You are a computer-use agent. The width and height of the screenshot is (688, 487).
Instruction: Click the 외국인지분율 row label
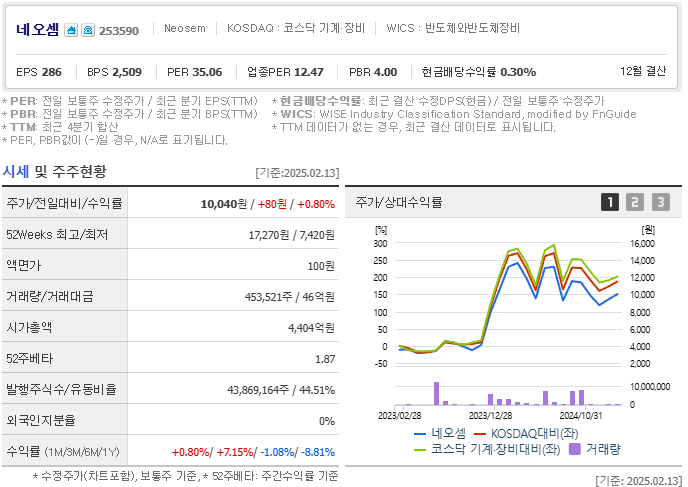pyautogui.click(x=41, y=420)
